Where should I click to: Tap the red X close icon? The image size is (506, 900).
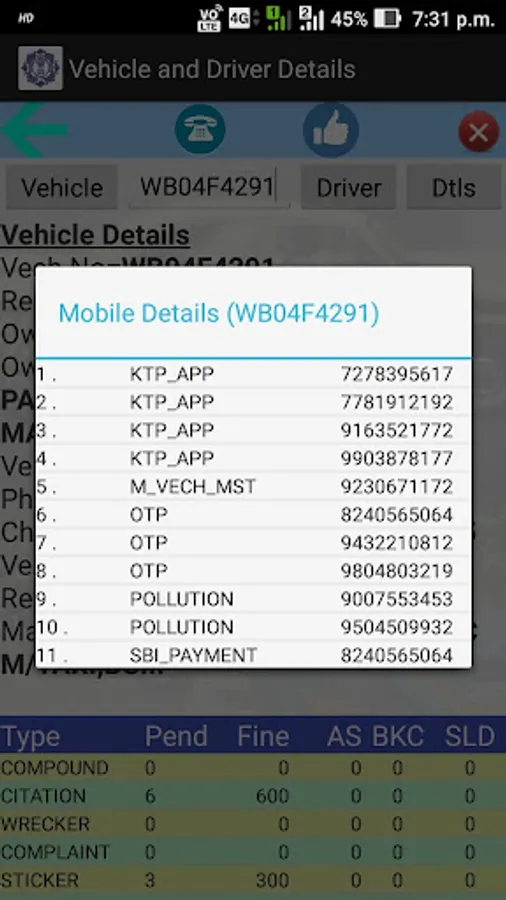tap(478, 131)
